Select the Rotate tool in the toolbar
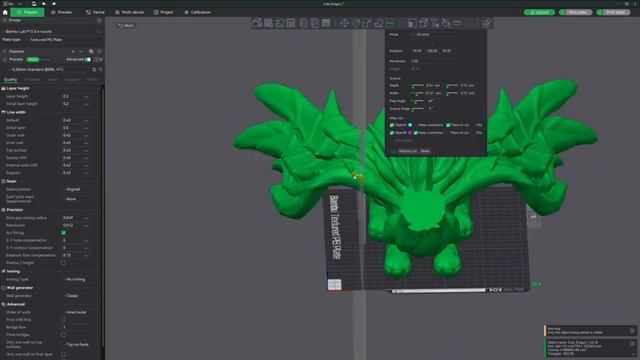Screen dimensions: 640x360 [x=356, y=23]
